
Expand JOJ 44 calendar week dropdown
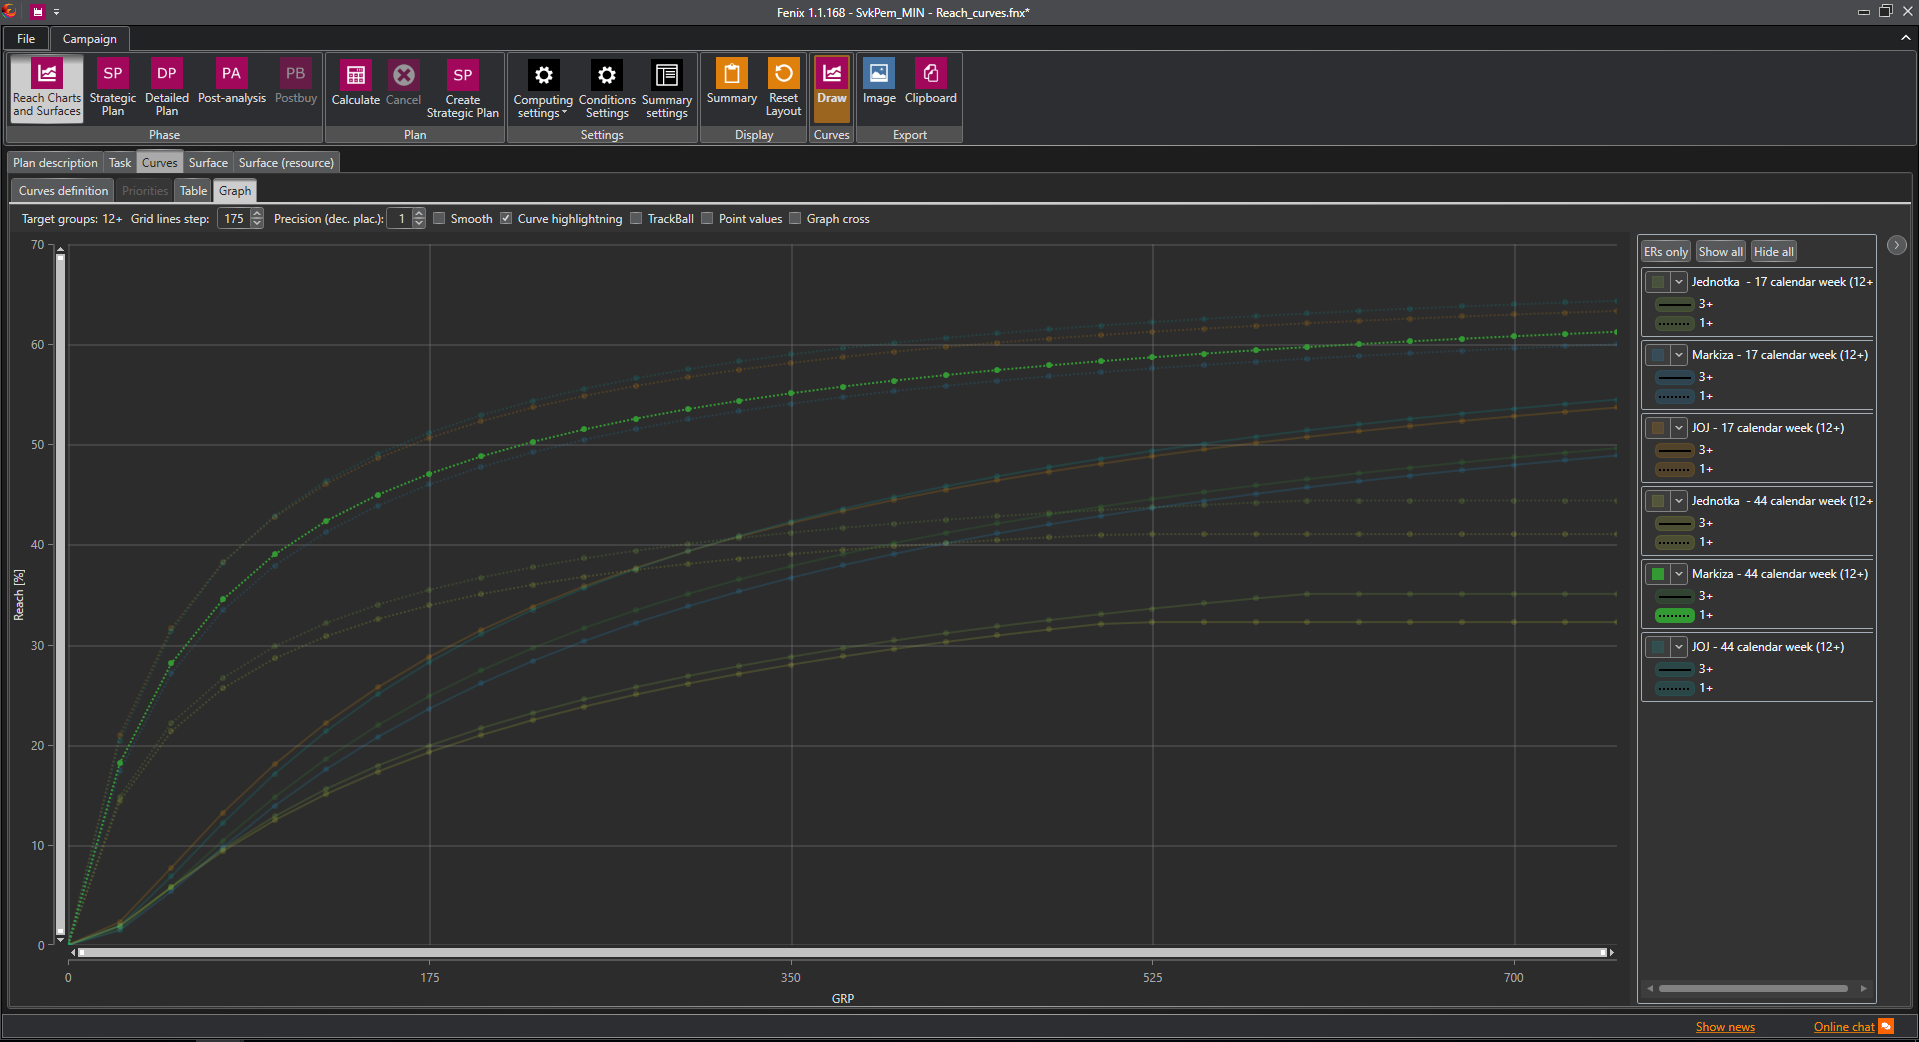pos(1679,647)
